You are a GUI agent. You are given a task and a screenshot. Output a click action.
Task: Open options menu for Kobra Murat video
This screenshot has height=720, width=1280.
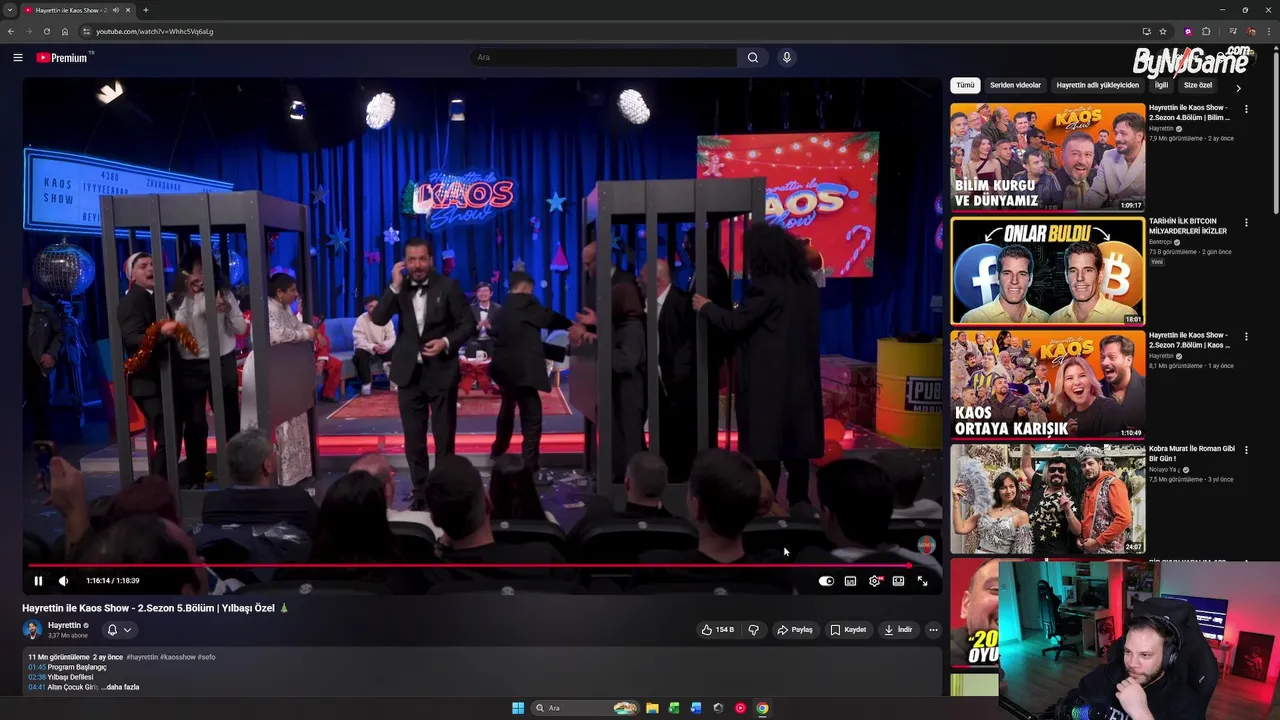click(x=1246, y=450)
